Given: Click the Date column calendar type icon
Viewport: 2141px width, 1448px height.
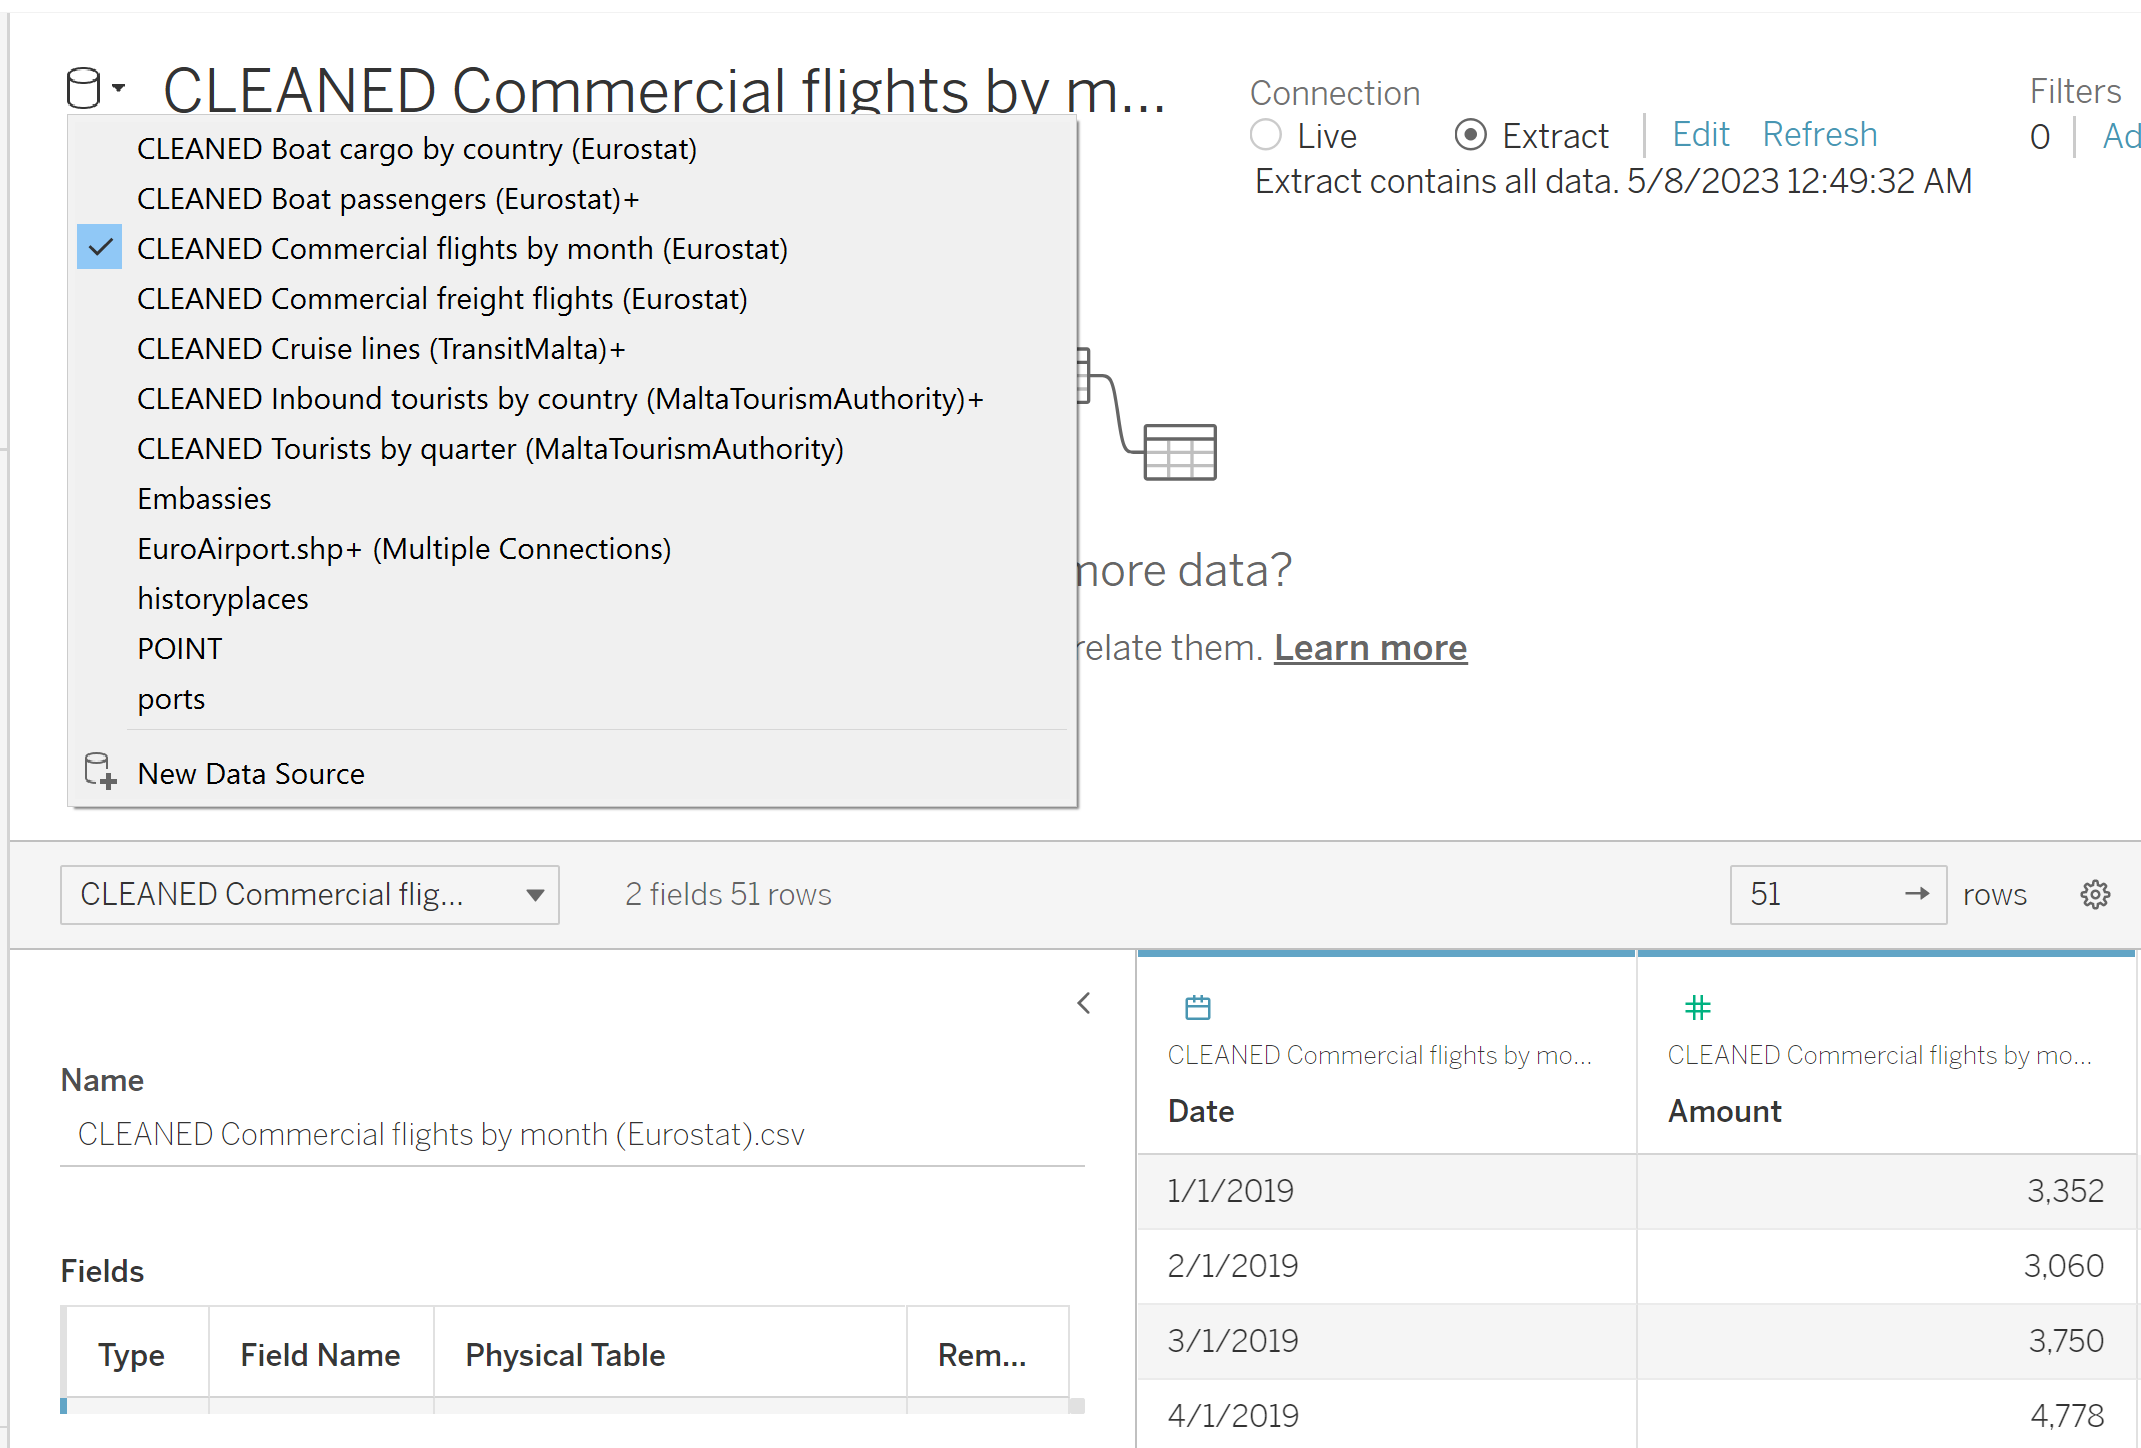Looking at the screenshot, I should coord(1197,1007).
